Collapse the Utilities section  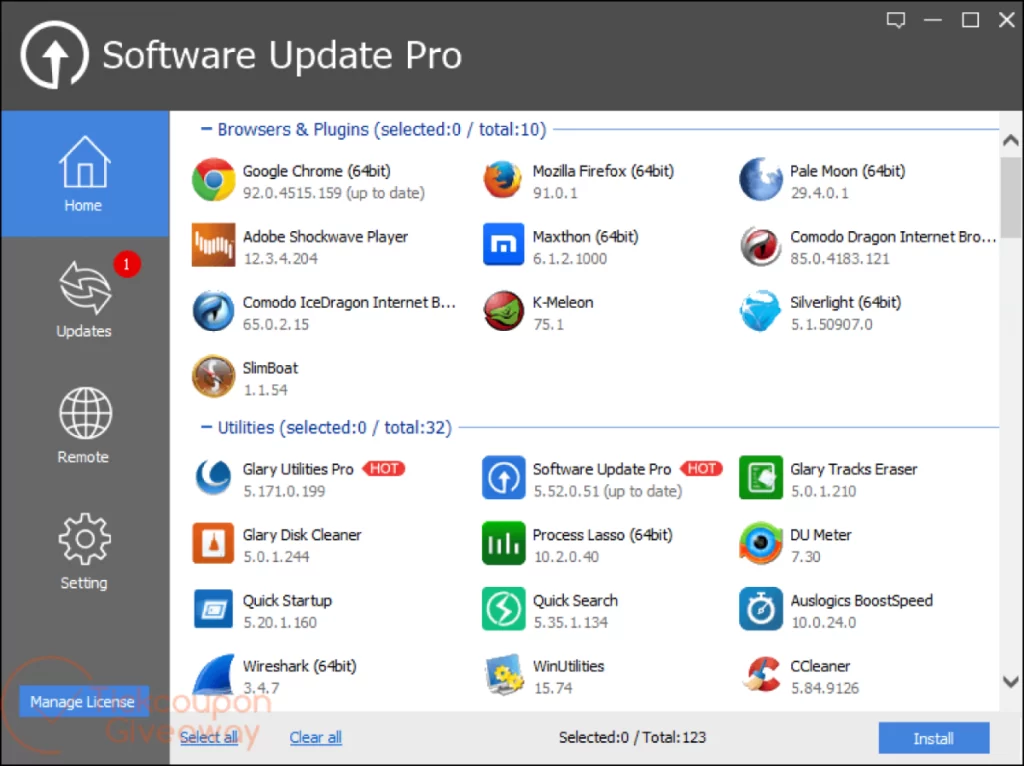coord(207,428)
